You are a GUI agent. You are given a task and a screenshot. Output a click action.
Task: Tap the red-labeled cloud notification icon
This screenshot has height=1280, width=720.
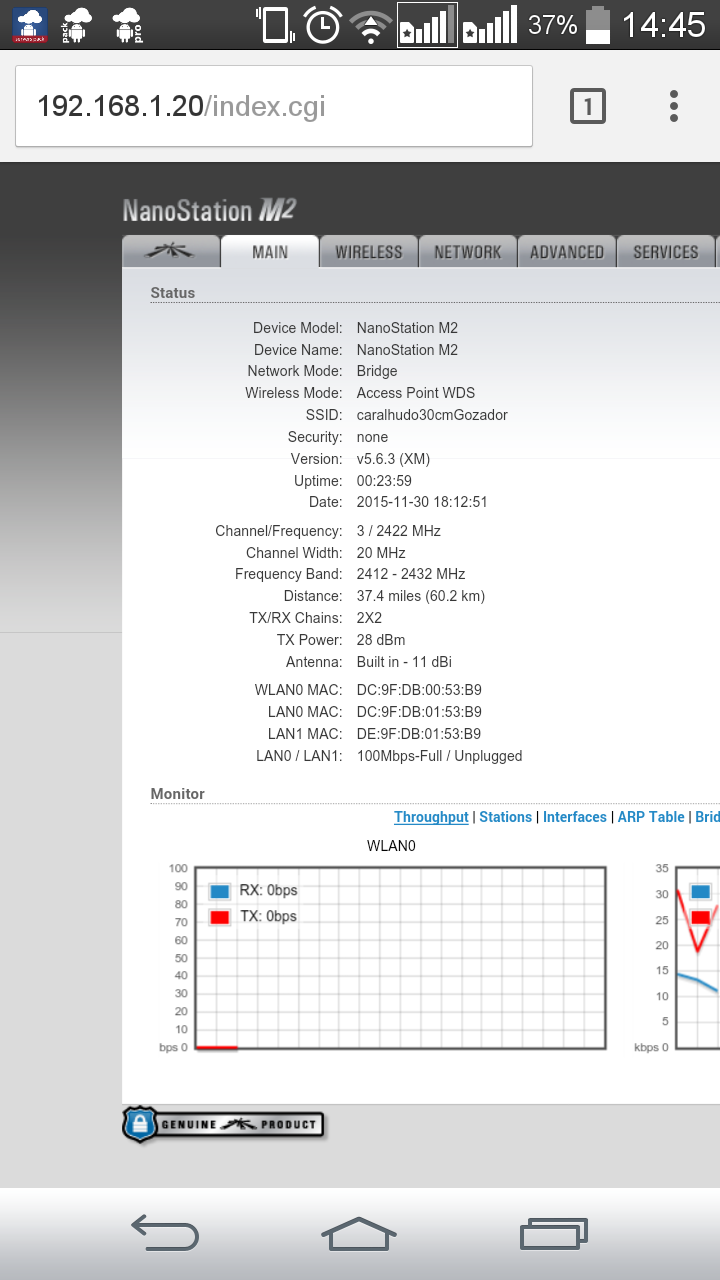point(29,25)
